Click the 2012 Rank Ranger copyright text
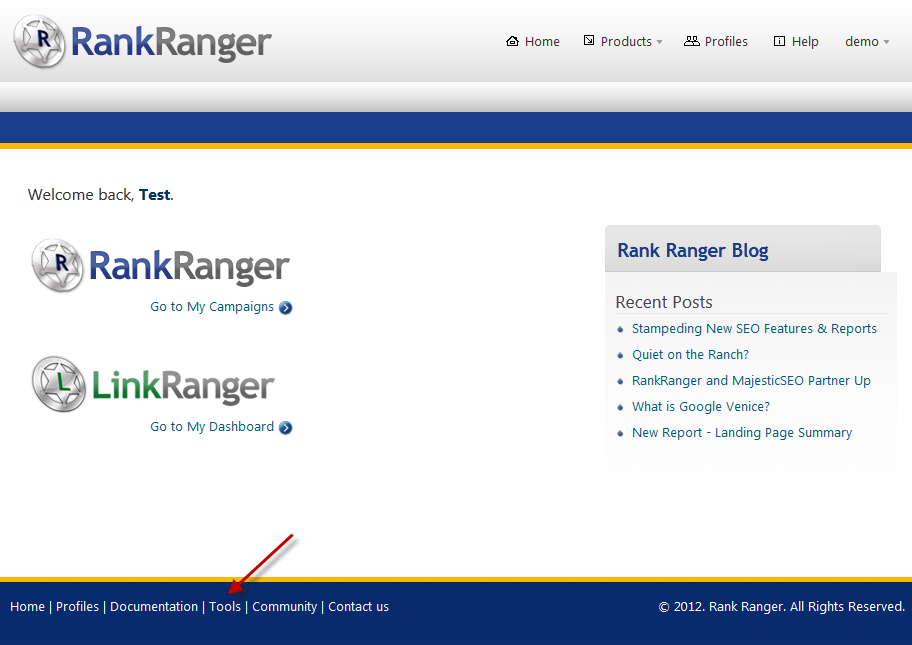 [782, 607]
